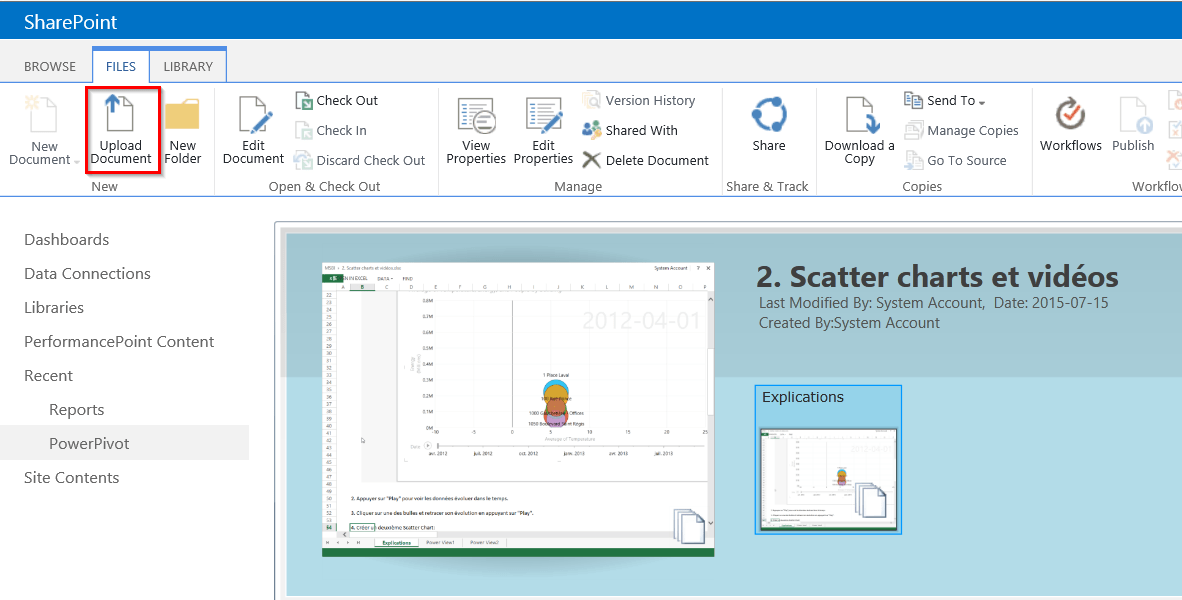
Task: Click the Upload Document icon
Action: click(121, 115)
